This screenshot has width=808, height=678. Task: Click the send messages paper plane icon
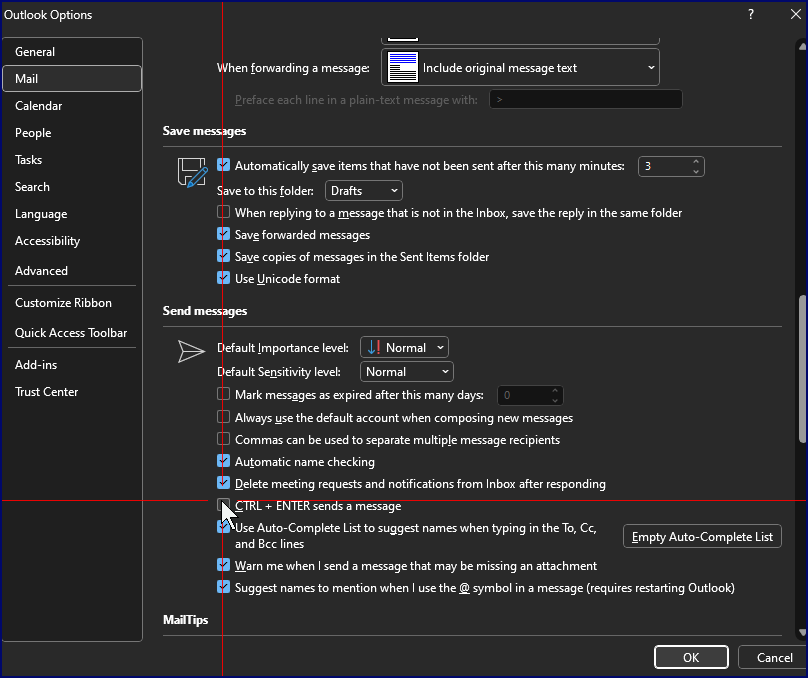[191, 351]
